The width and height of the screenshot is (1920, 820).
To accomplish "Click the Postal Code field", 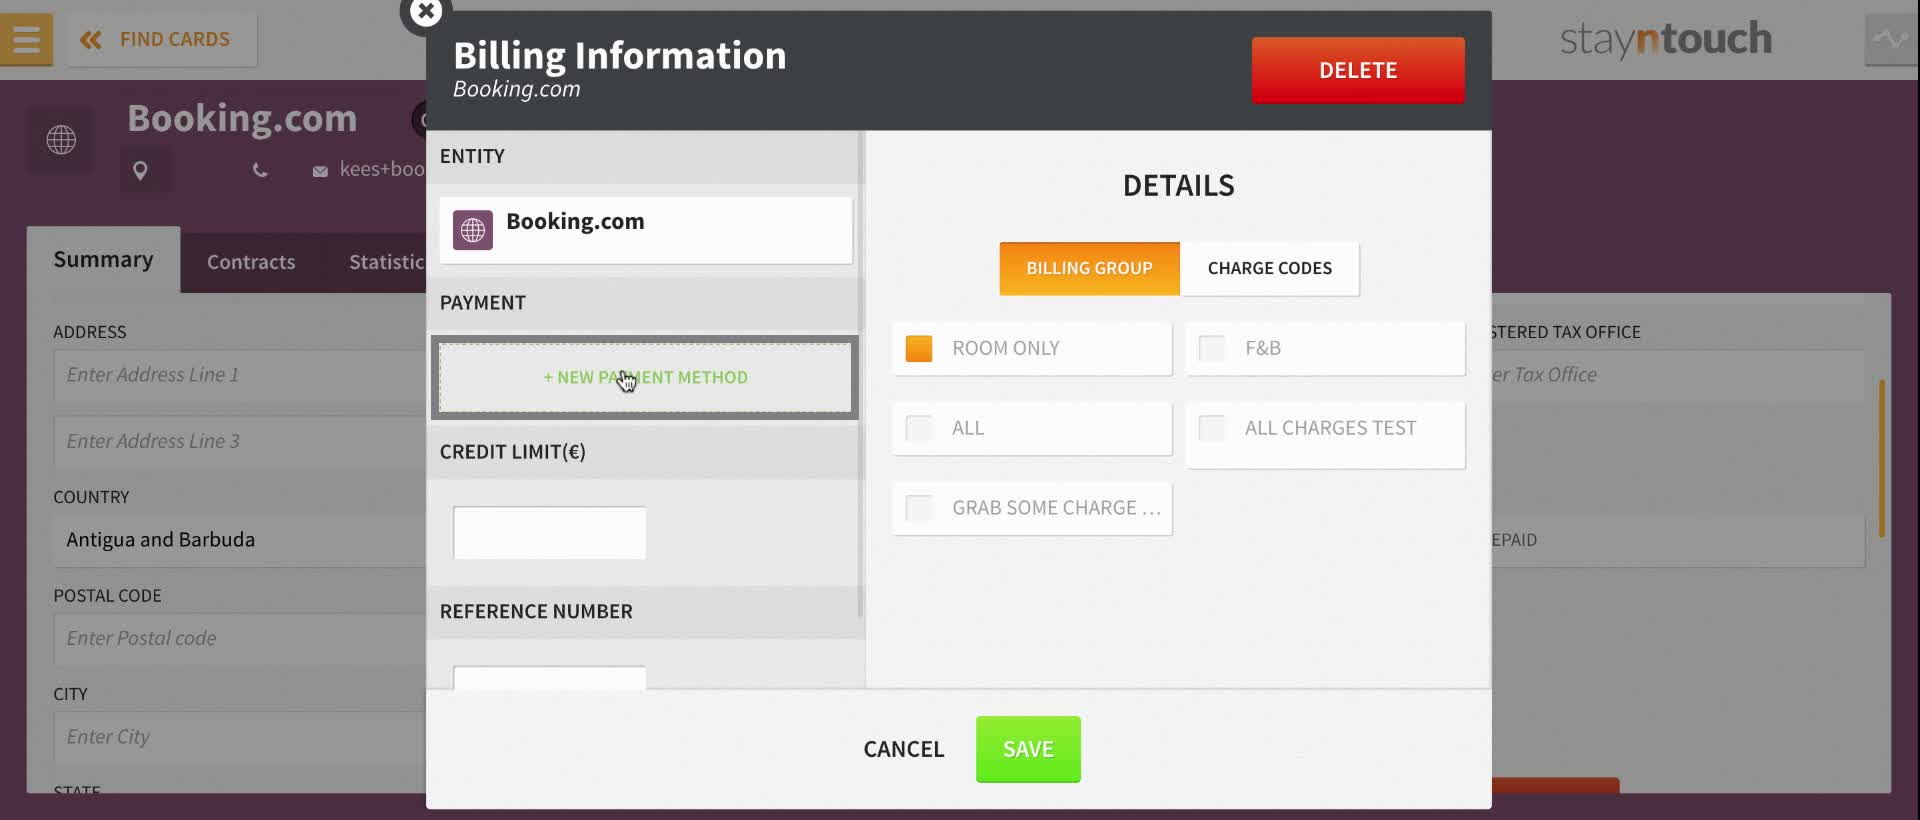I will pos(240,638).
